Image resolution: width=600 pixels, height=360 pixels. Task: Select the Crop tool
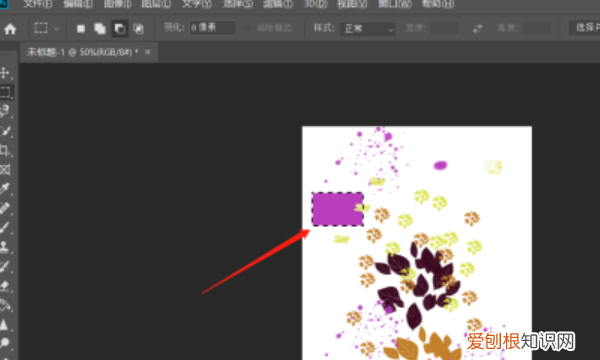5,150
